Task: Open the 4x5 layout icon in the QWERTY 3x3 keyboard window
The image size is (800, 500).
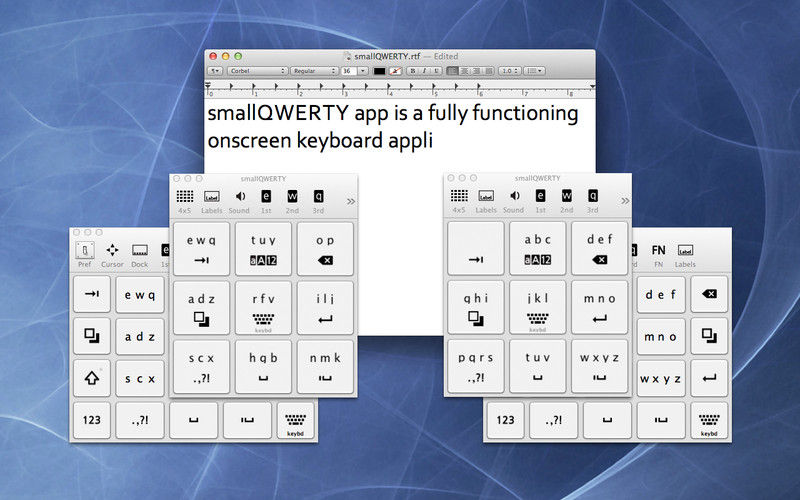Action: (185, 196)
